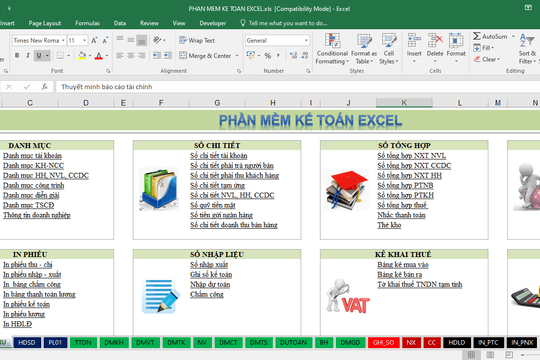Screen dimensions: 540x360
Task: Switch to GHI_SO sheet tab
Action: pos(383,342)
